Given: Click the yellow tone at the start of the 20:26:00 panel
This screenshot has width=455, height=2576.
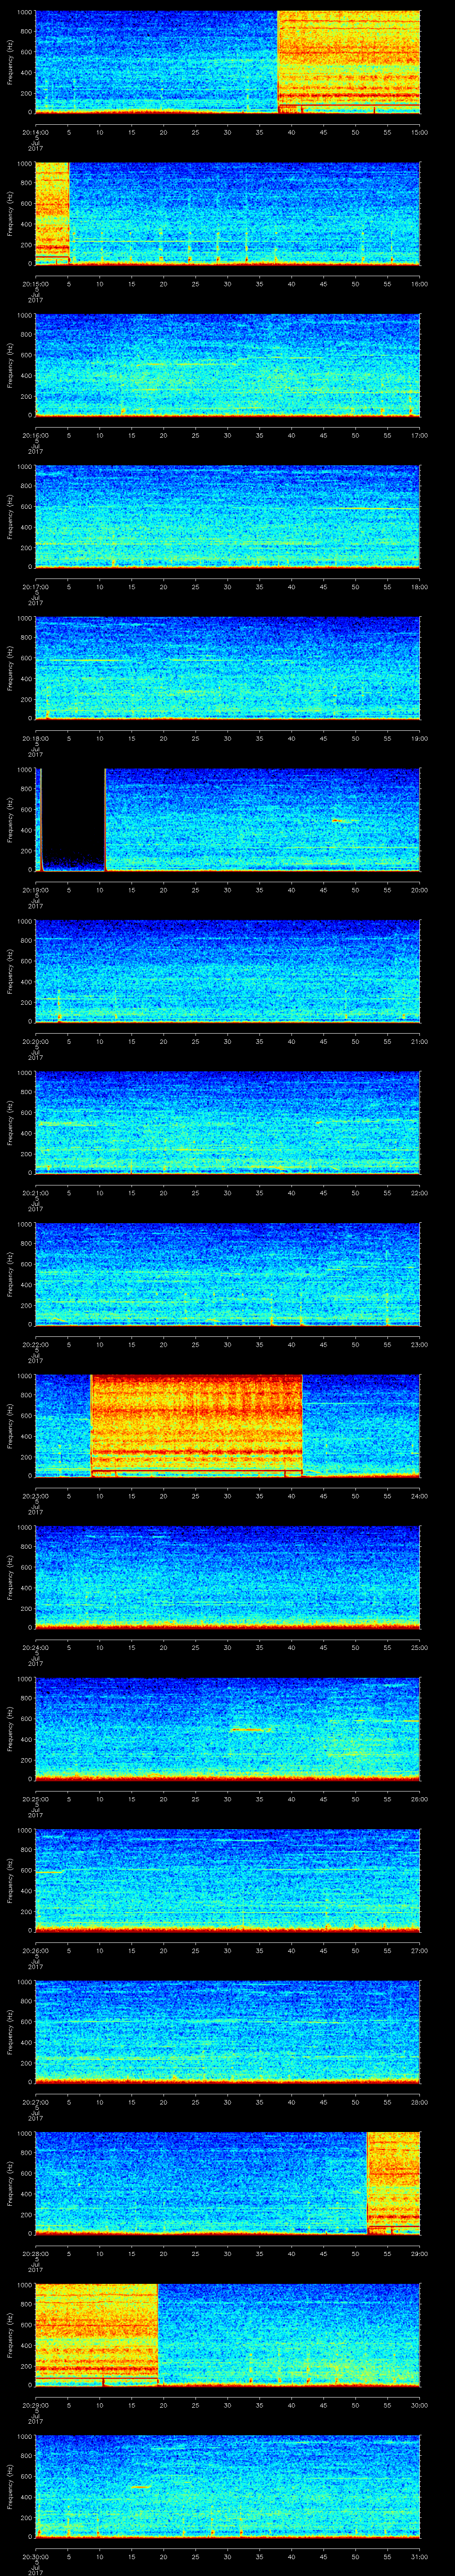Looking at the screenshot, I should (x=48, y=1871).
